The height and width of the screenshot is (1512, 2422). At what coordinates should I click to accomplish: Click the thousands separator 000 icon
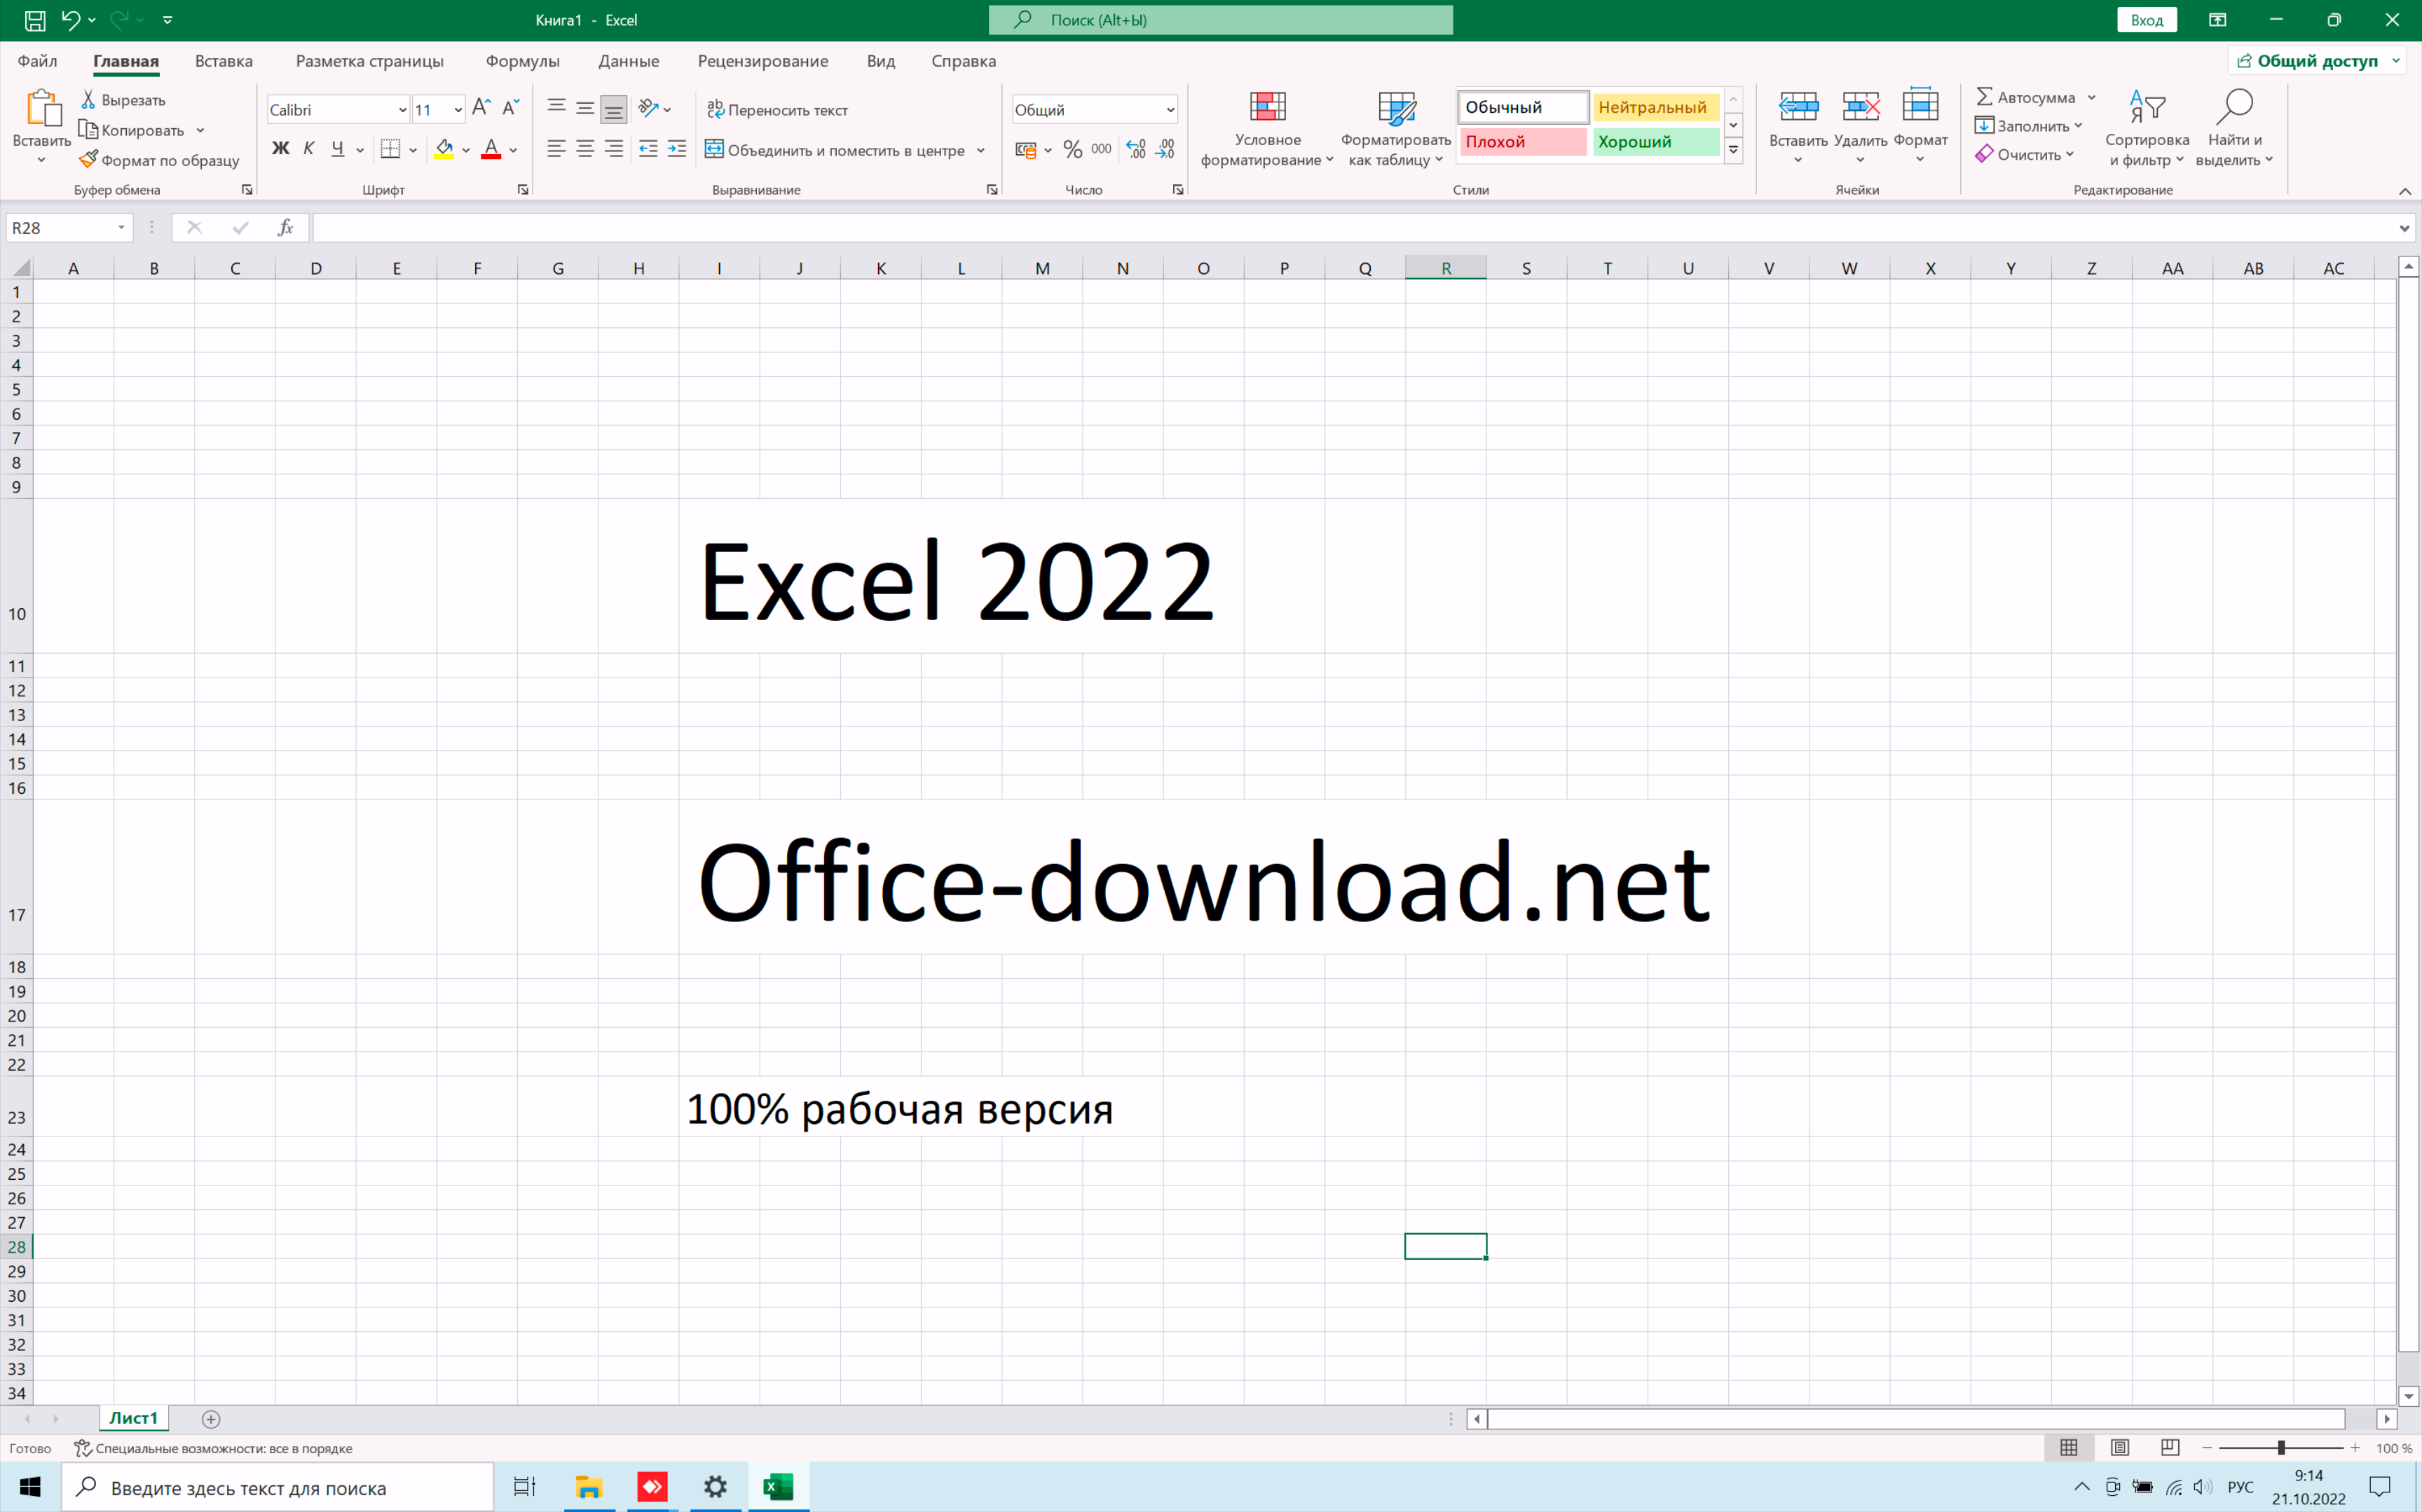1101,149
